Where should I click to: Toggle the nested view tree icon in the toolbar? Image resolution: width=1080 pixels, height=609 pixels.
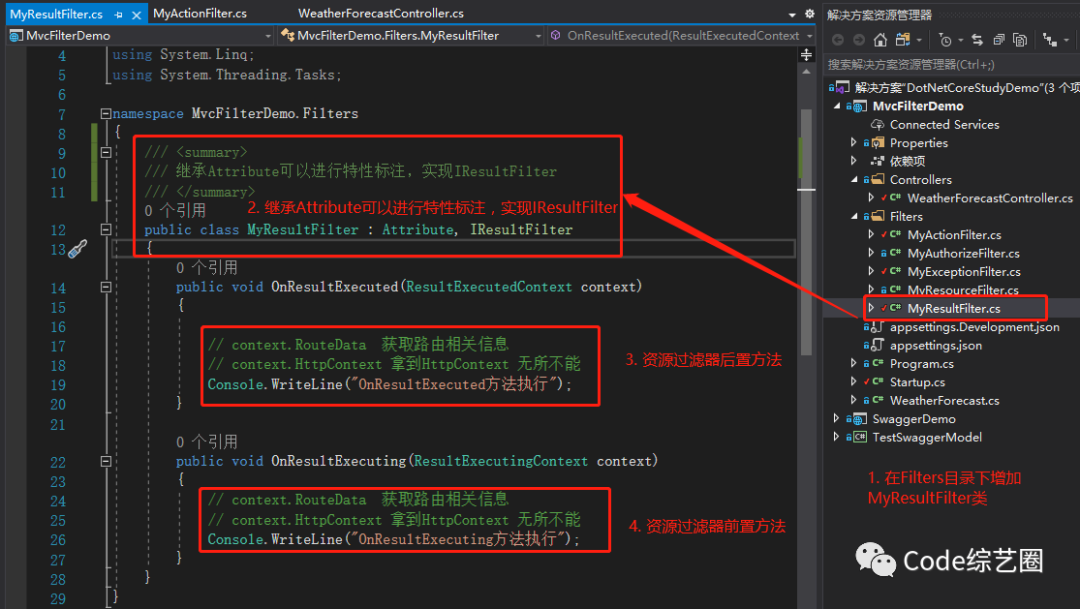pyautogui.click(x=1050, y=40)
